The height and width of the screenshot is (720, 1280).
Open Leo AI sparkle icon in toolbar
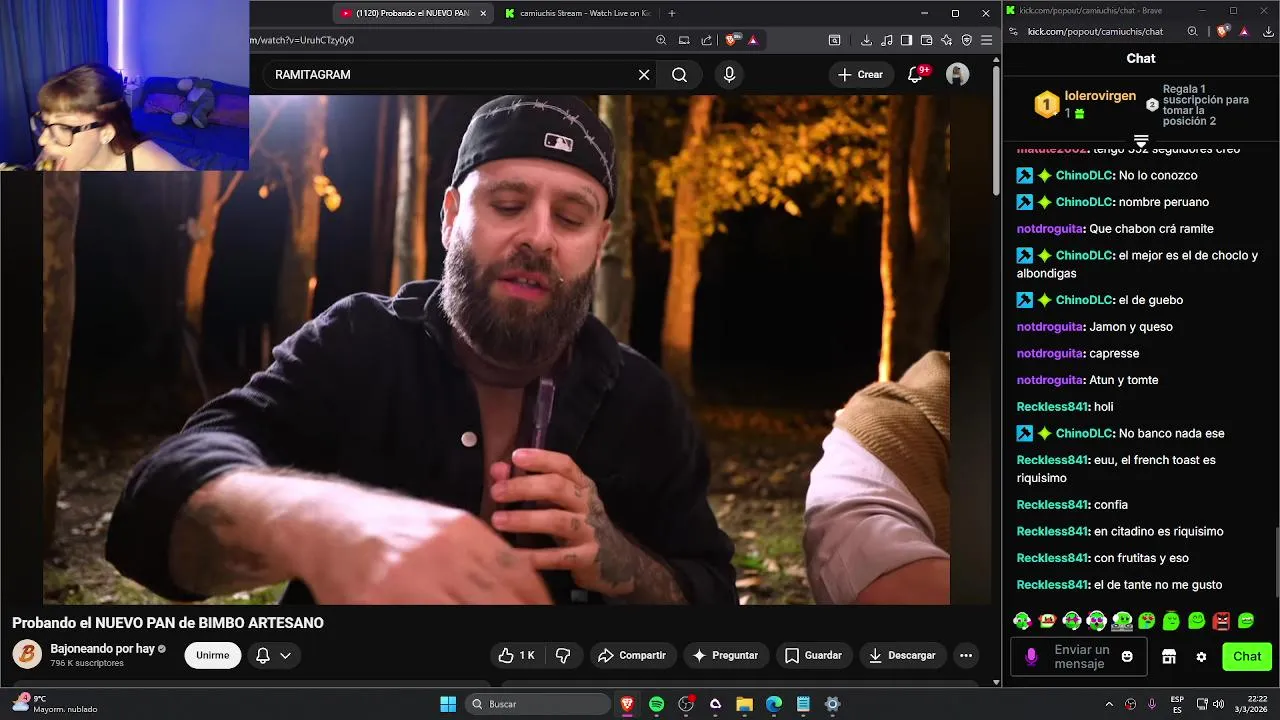pyautogui.click(x=946, y=40)
